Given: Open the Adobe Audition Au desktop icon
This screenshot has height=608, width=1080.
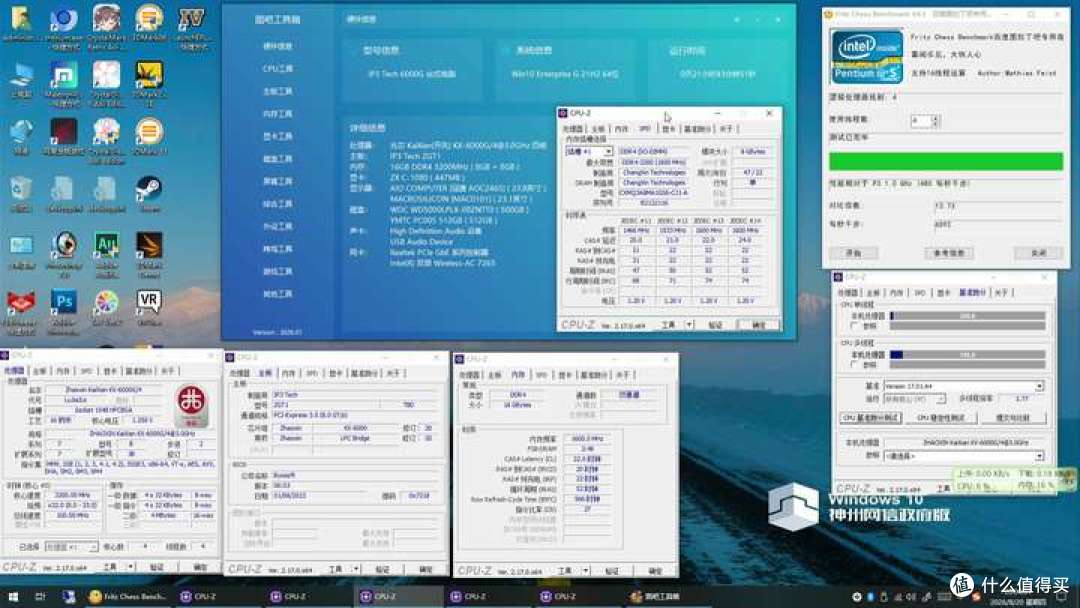Looking at the screenshot, I should [x=107, y=246].
